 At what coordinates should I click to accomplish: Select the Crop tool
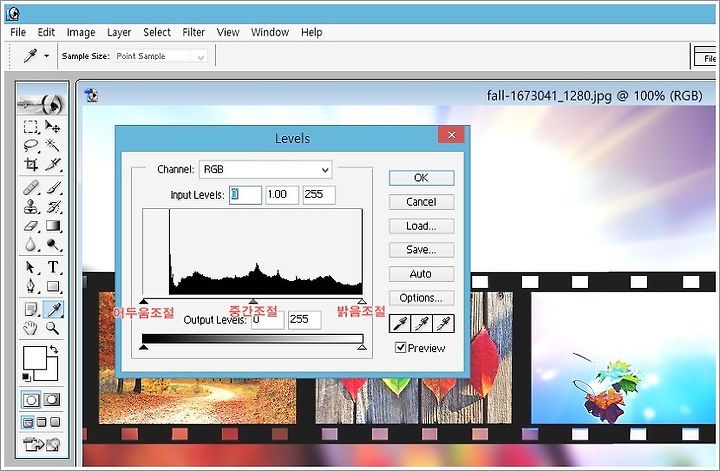click(31, 164)
